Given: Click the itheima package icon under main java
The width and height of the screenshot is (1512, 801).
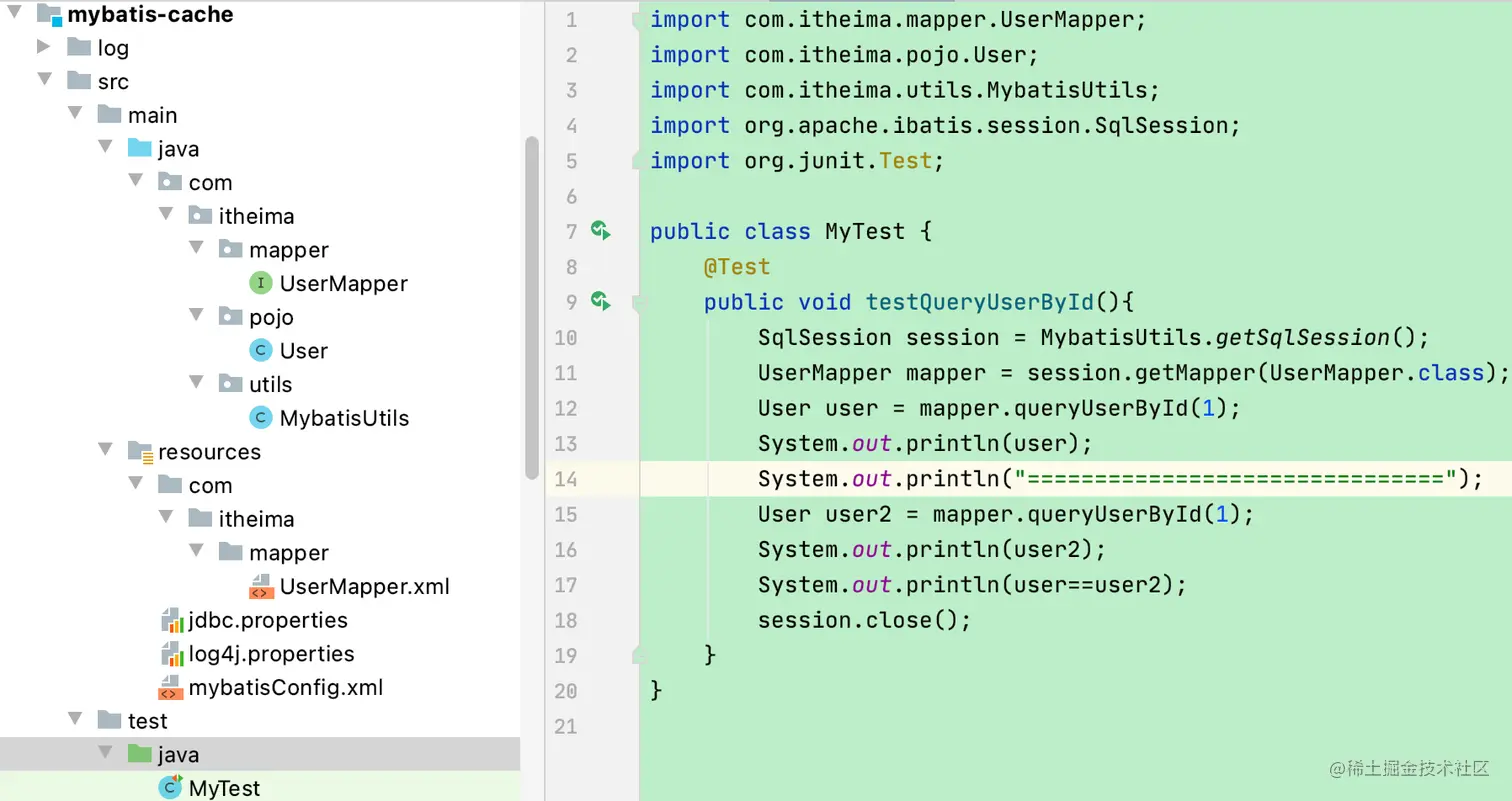Looking at the screenshot, I should click(200, 216).
